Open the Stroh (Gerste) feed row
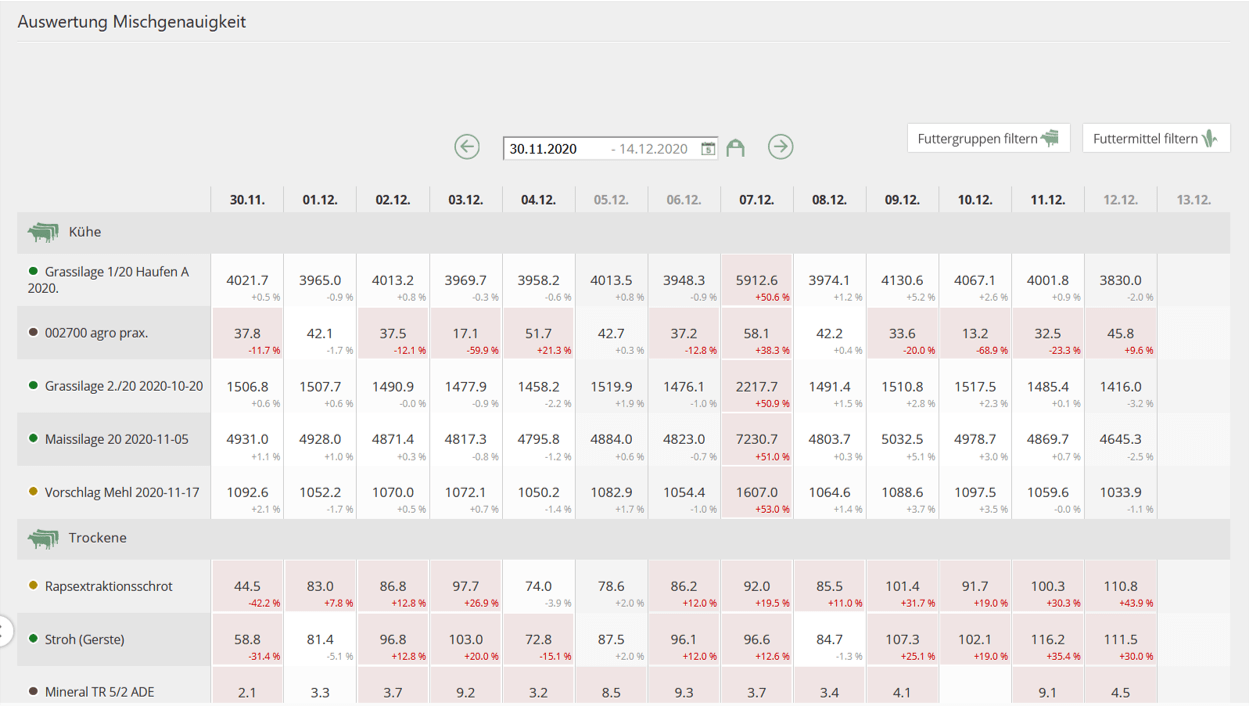Viewport: 1249px width, 706px height. click(85, 639)
